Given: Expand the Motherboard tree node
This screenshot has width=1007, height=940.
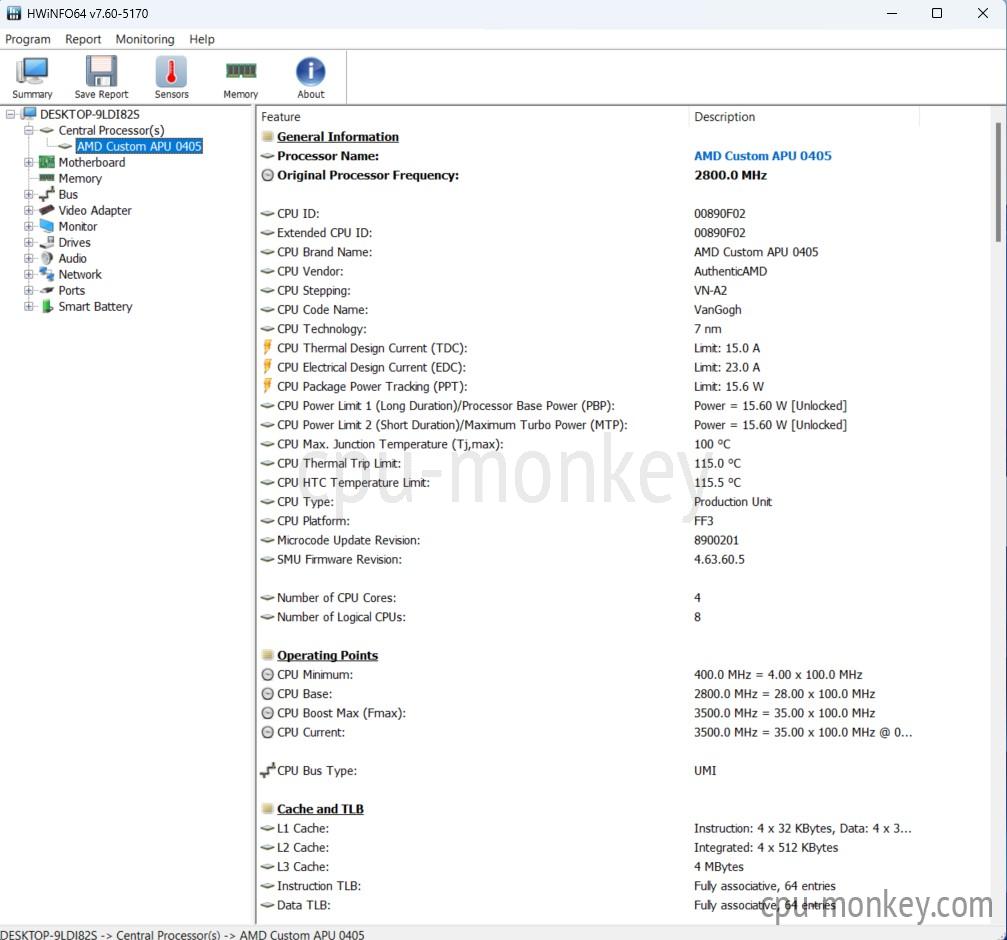Looking at the screenshot, I should tap(29, 162).
